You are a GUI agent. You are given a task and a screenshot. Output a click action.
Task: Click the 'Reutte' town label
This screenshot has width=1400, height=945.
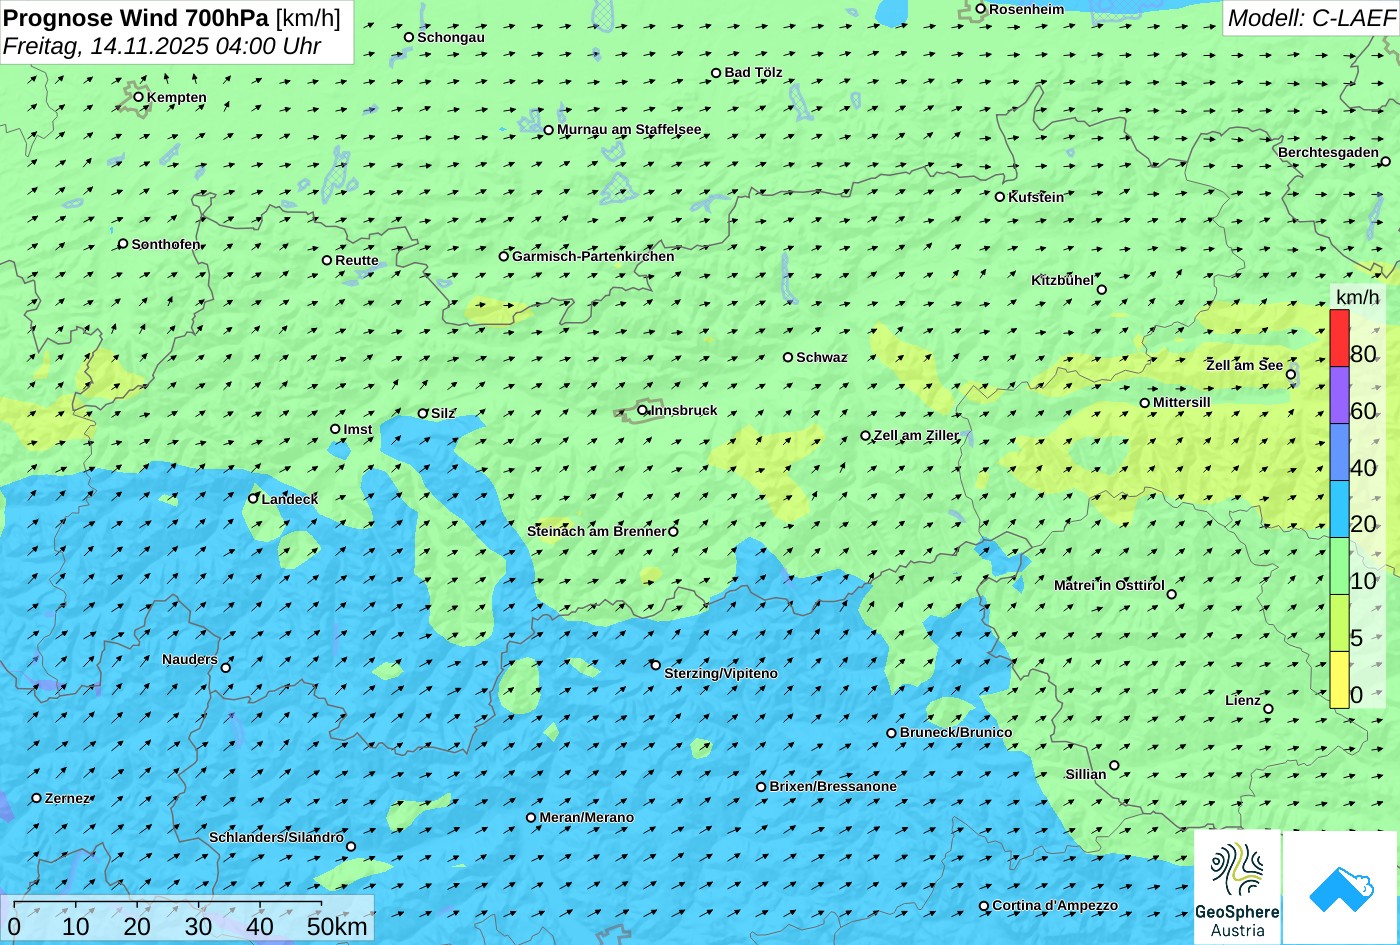pos(357,260)
